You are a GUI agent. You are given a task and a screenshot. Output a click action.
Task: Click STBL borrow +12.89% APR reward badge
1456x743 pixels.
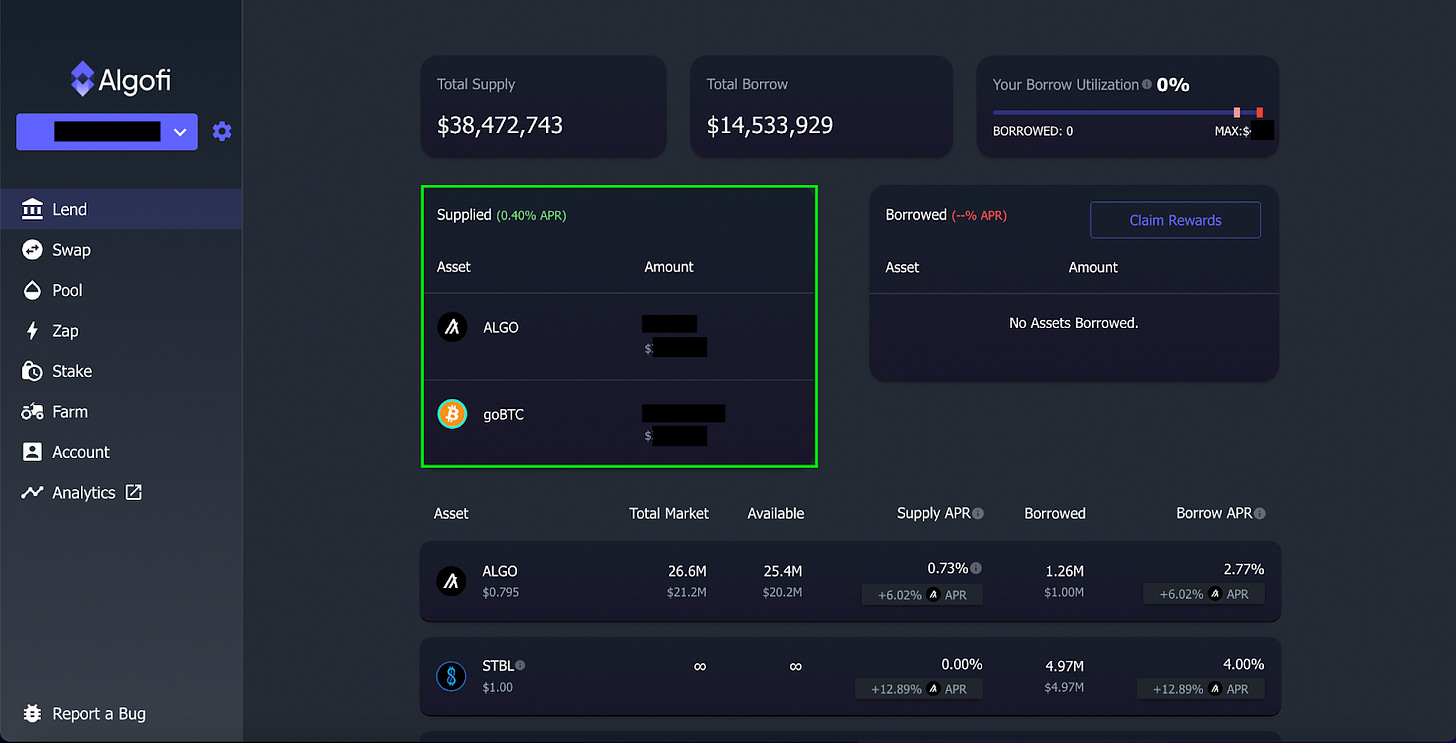(1200, 689)
